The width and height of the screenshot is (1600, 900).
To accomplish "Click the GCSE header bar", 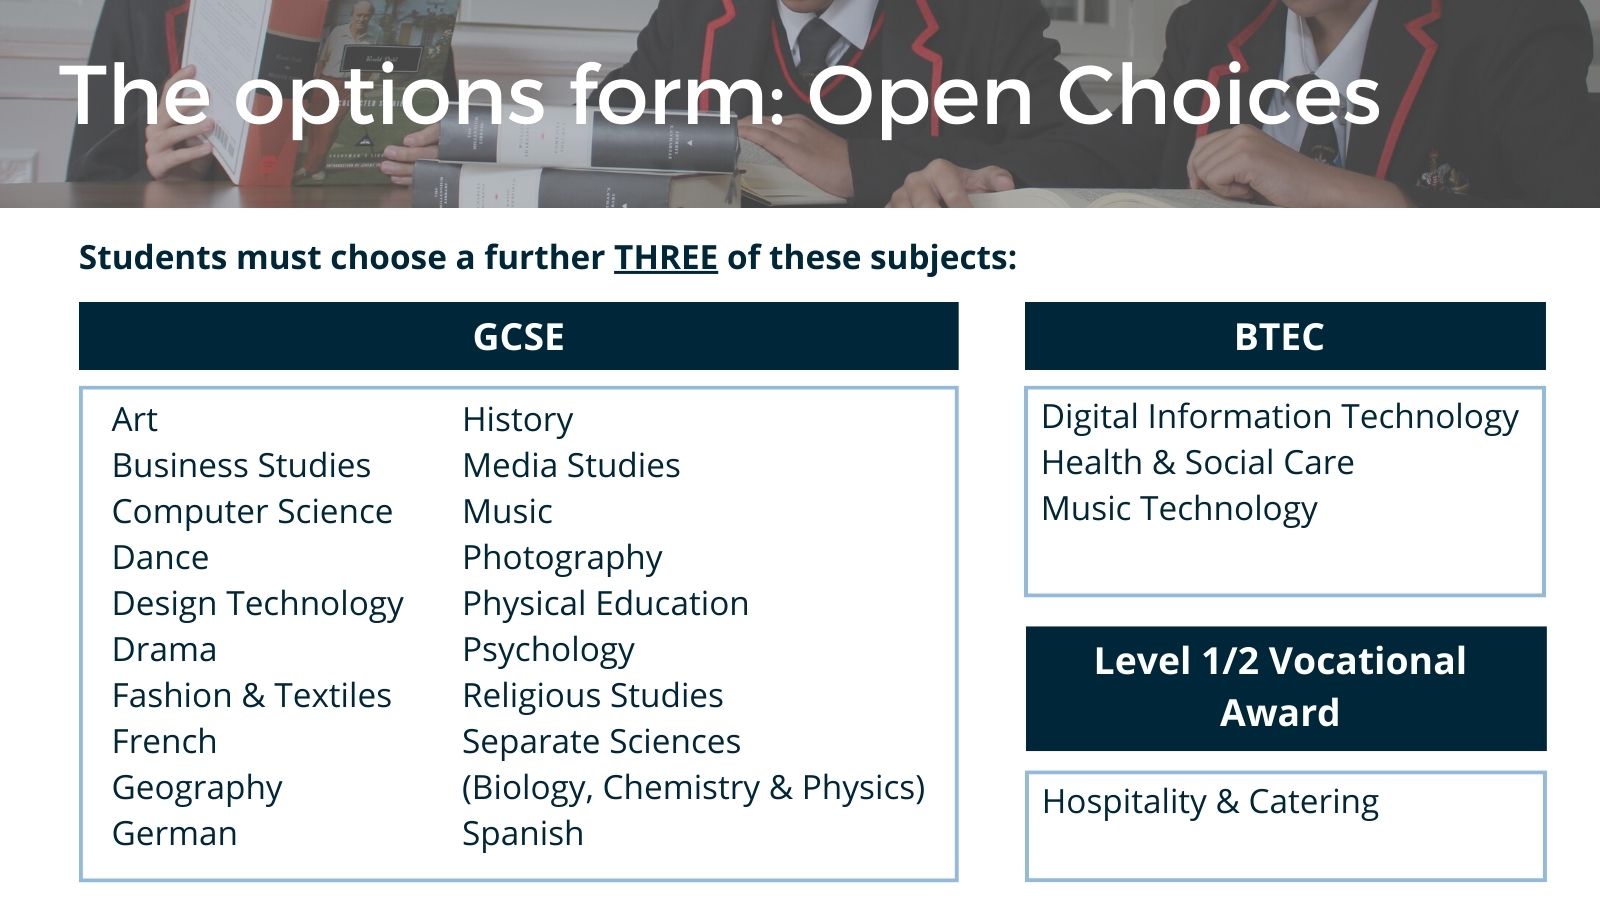I will 518,336.
